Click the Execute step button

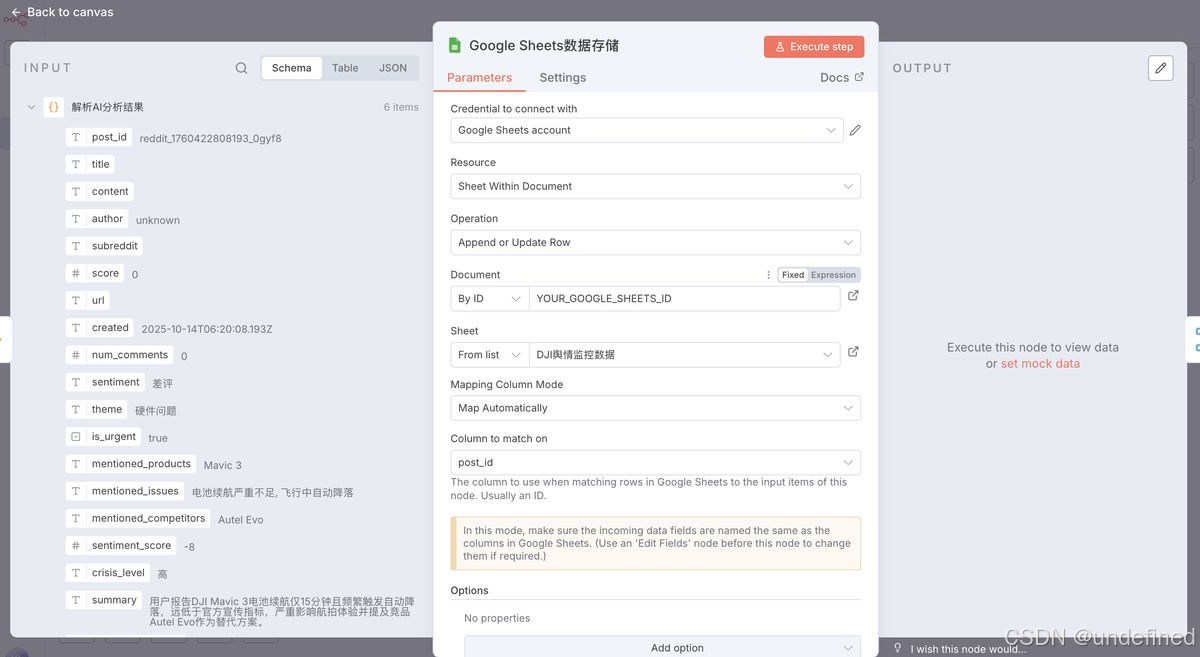point(813,46)
